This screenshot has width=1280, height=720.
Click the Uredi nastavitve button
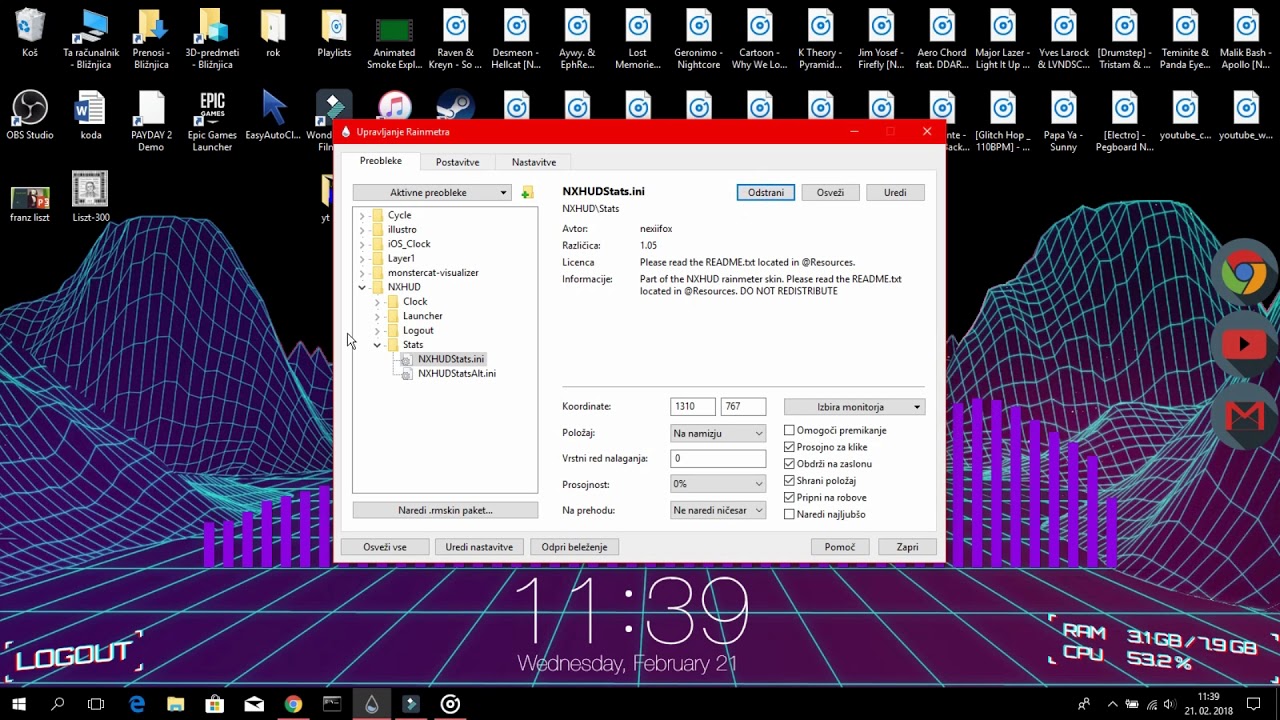click(479, 547)
